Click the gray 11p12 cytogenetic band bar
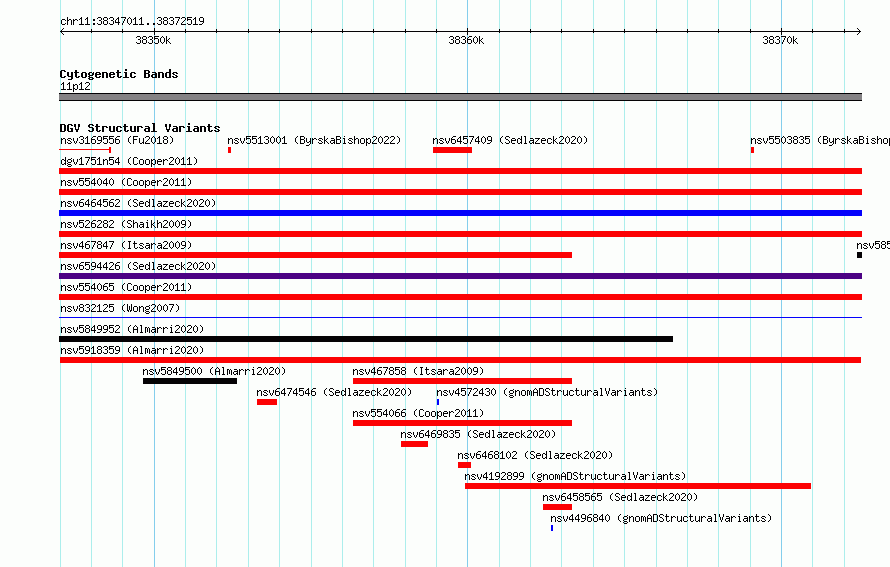Image resolution: width=890 pixels, height=567 pixels. click(x=460, y=97)
